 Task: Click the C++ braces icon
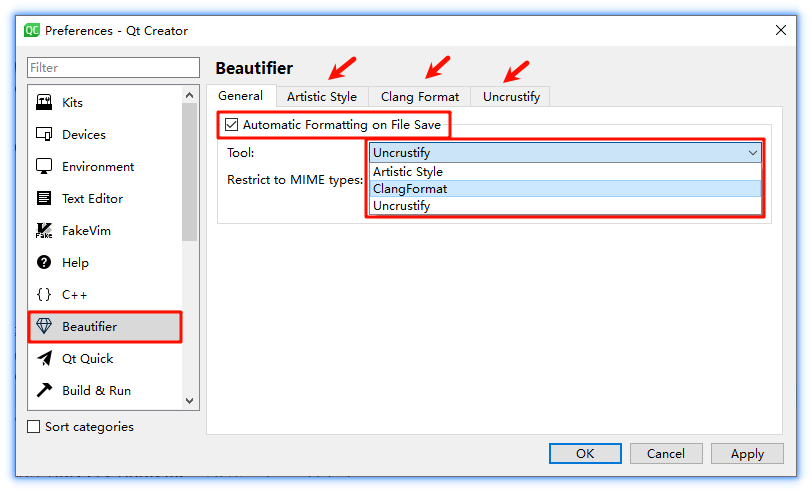point(44,295)
